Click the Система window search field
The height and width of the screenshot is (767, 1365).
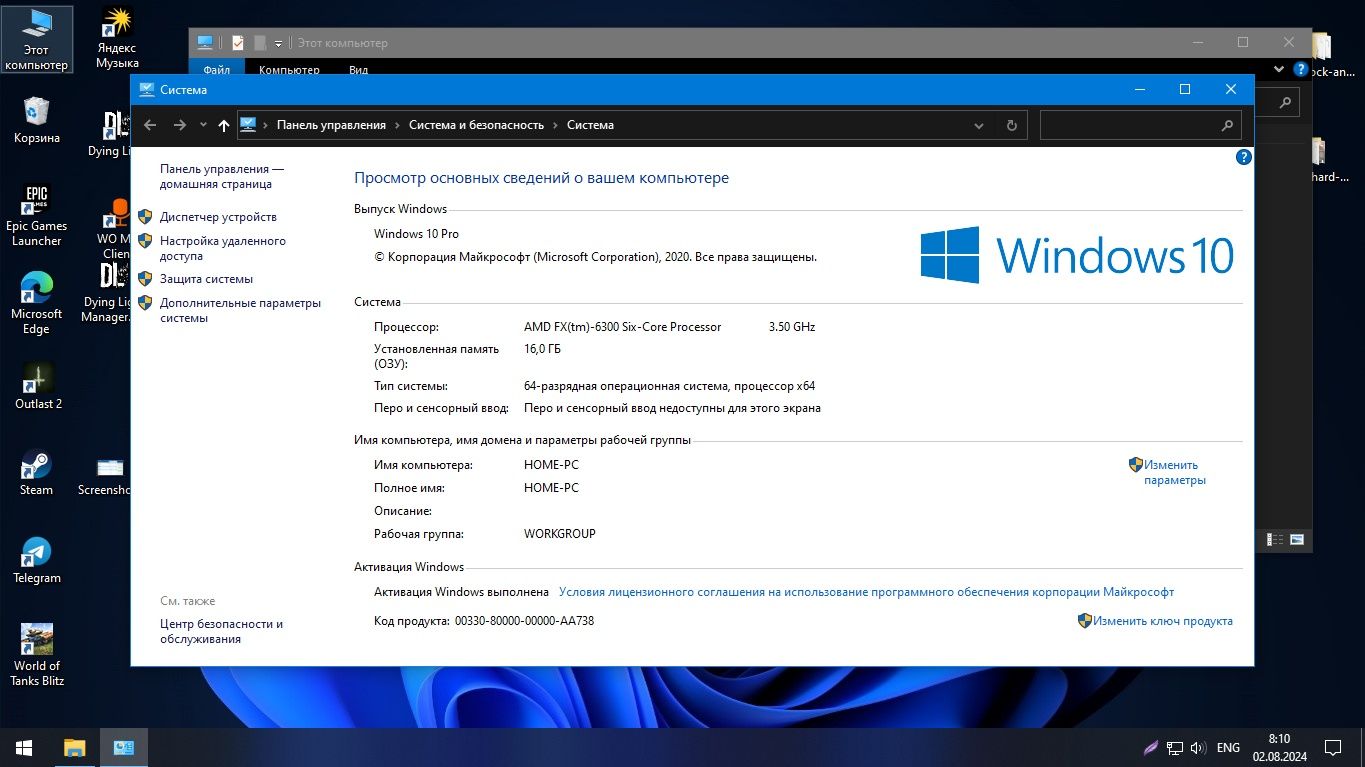(x=1140, y=125)
